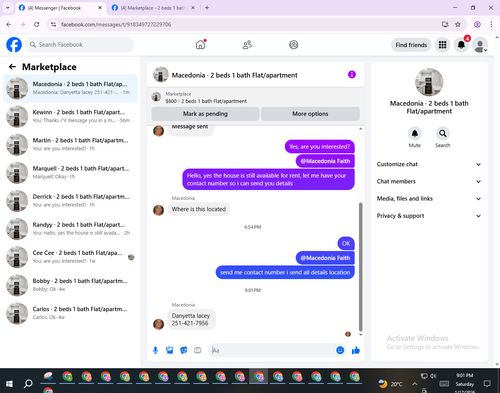Click Mark as pending button
The width and height of the screenshot is (500, 393).
pos(205,114)
